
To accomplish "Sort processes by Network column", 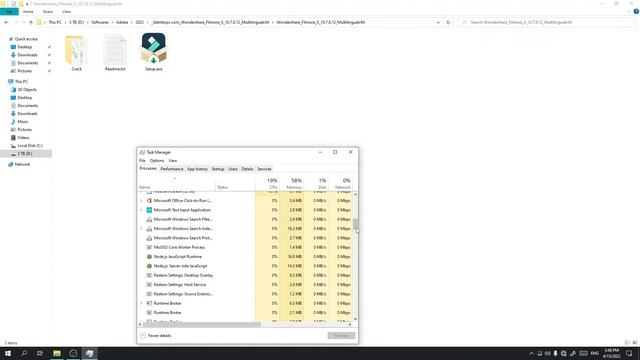I will coord(340,183).
